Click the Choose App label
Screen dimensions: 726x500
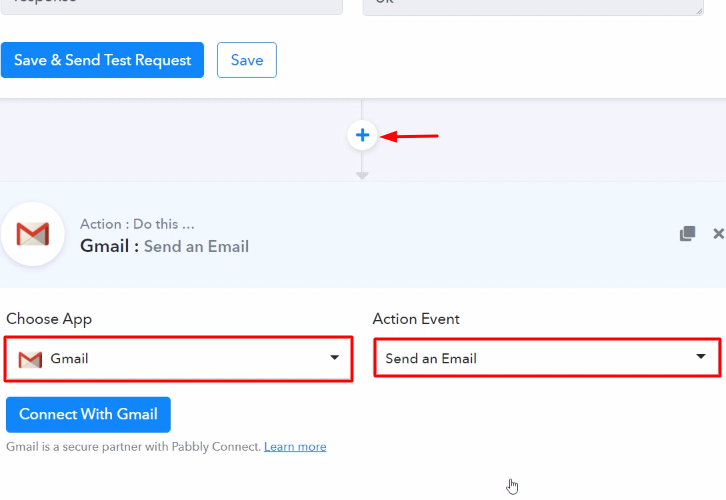(x=49, y=319)
